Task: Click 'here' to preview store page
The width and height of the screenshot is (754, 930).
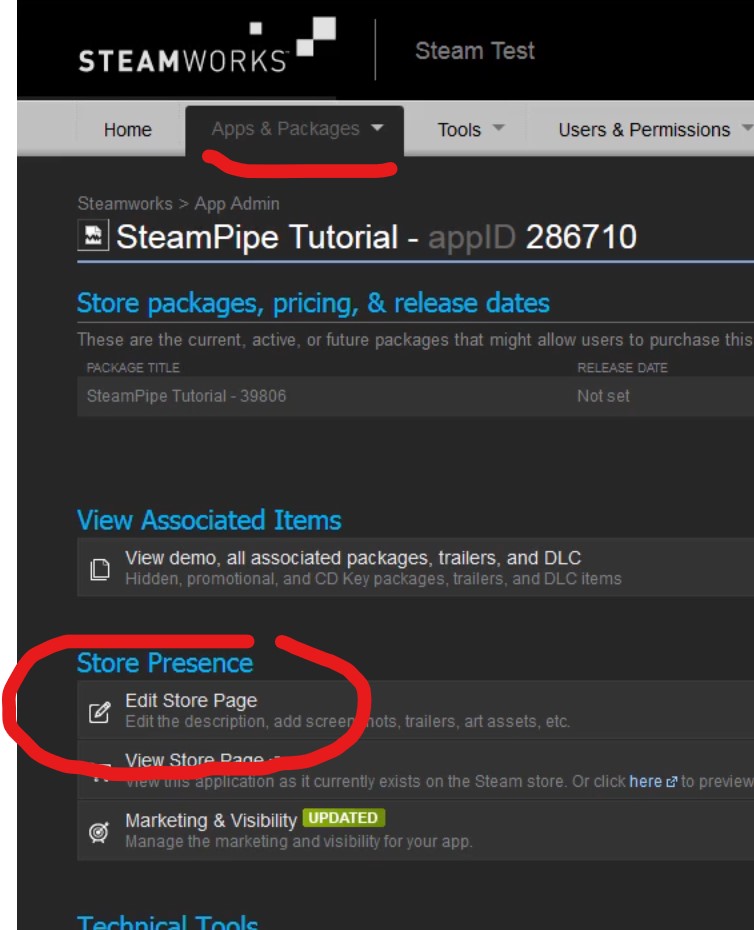Action: (x=645, y=782)
